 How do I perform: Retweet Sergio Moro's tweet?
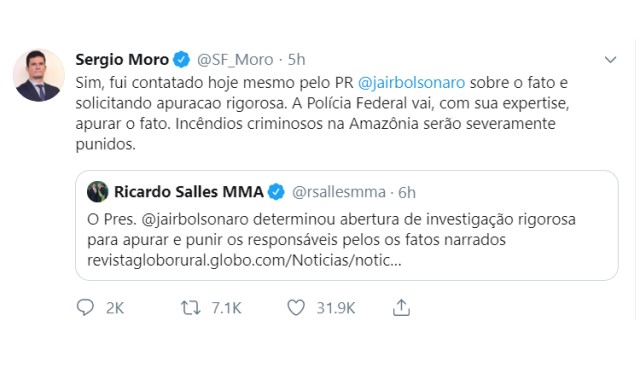coord(191,308)
